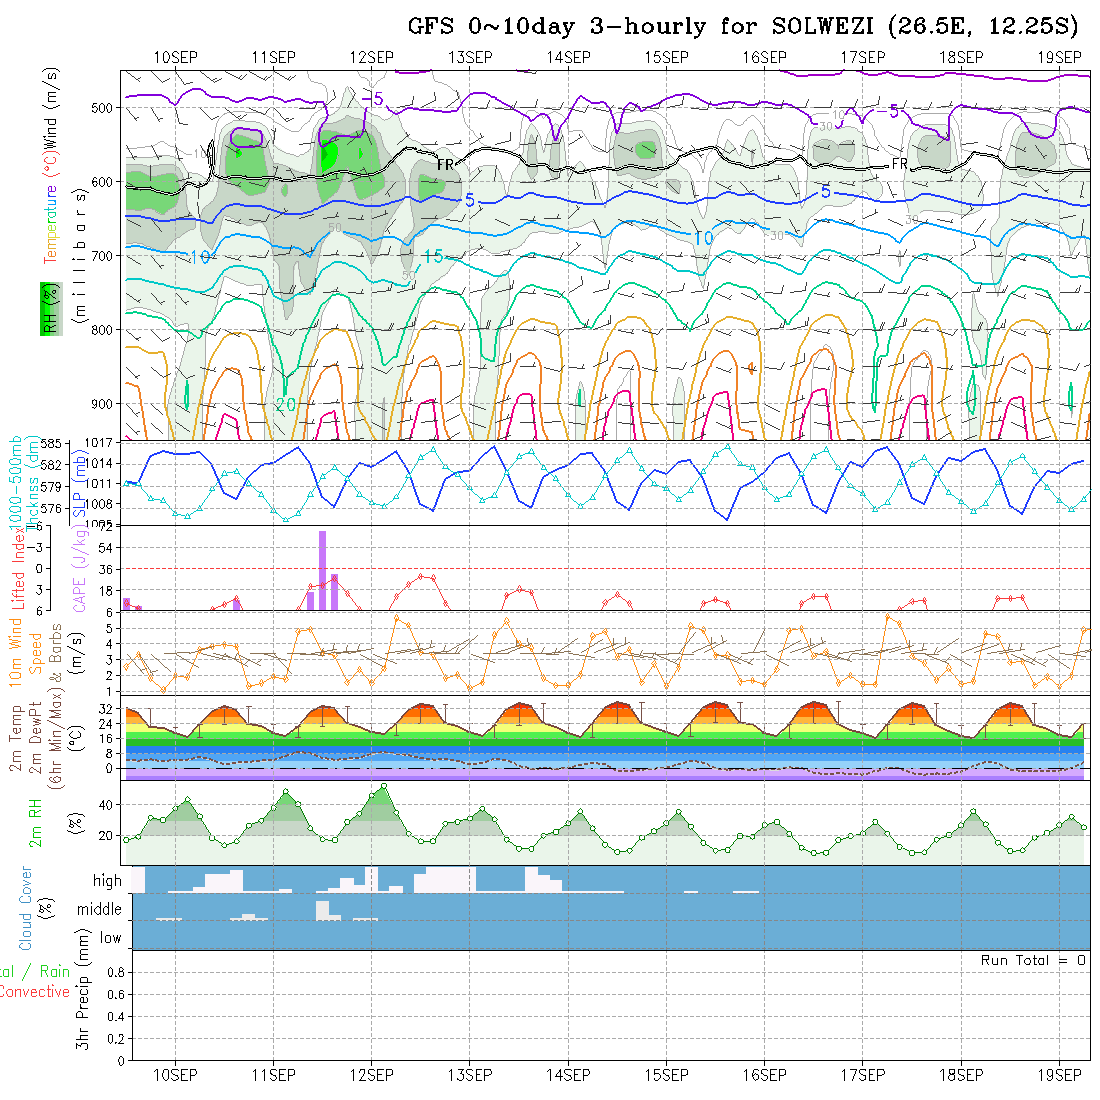Click the FR freezing-level label near 13SEP
The width and height of the screenshot is (1100, 1100).
click(x=446, y=163)
